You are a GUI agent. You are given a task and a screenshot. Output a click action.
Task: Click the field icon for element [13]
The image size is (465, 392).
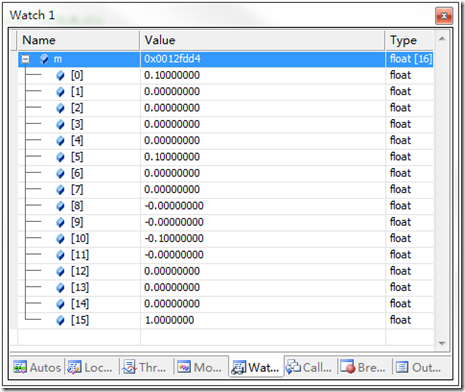[60, 288]
